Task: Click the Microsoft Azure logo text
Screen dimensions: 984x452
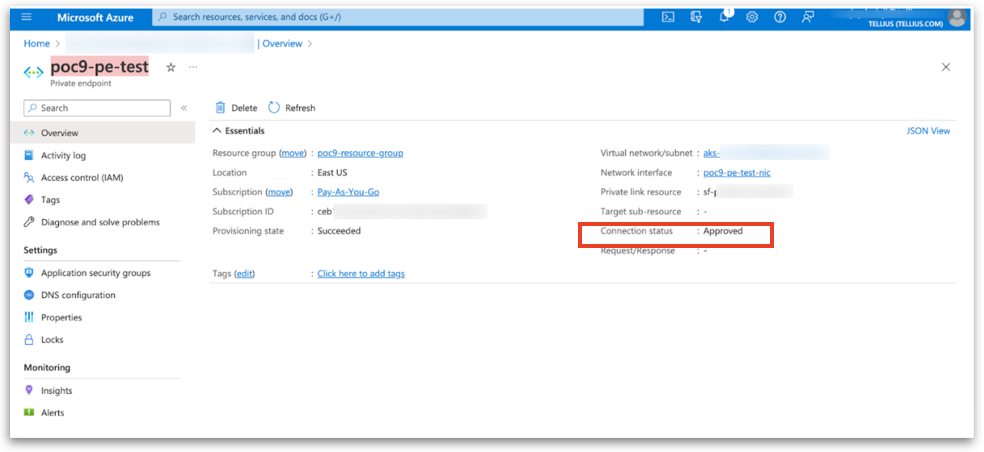Action: click(x=95, y=18)
